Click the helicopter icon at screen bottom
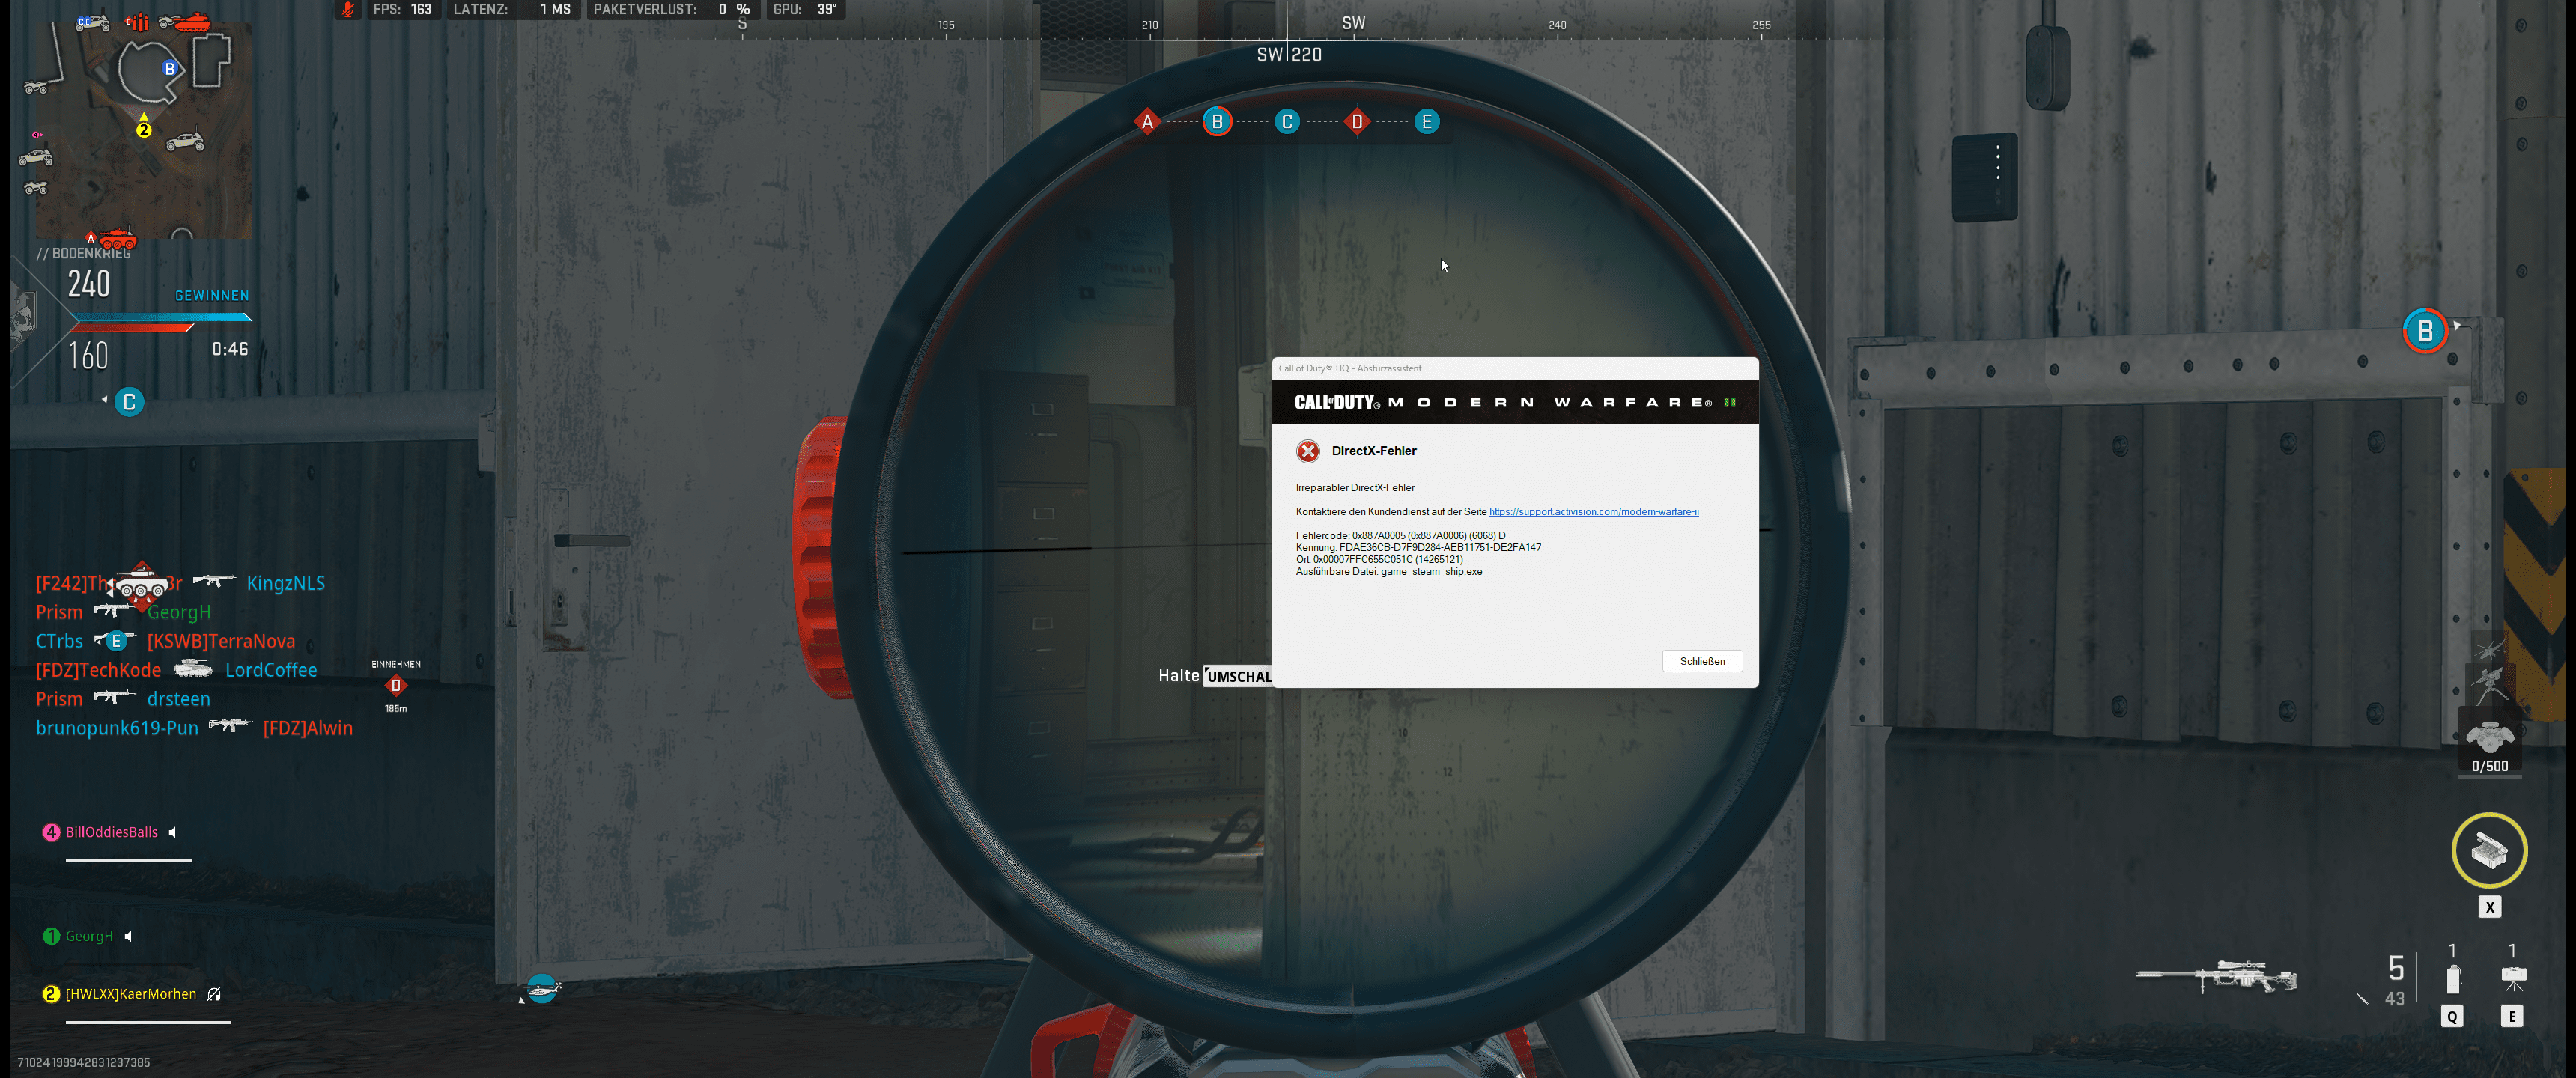The width and height of the screenshot is (2576, 1078). point(542,990)
